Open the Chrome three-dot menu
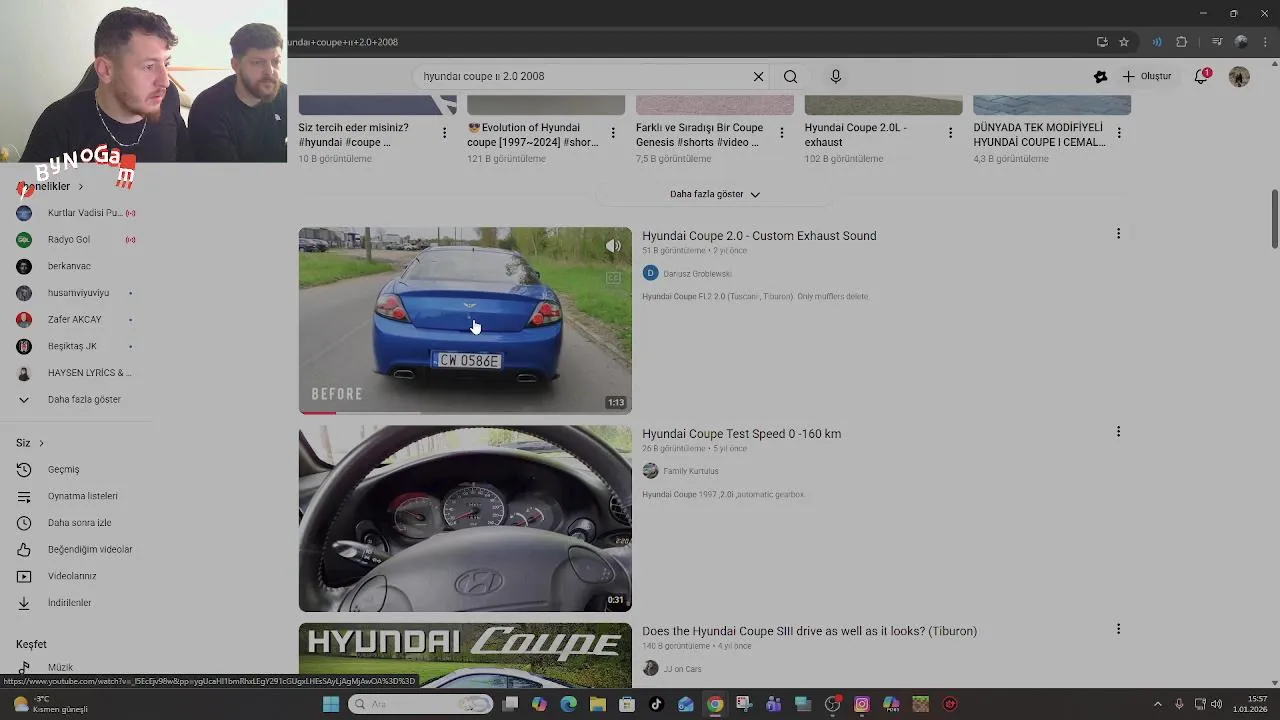Viewport: 1280px width, 720px height. click(1264, 42)
